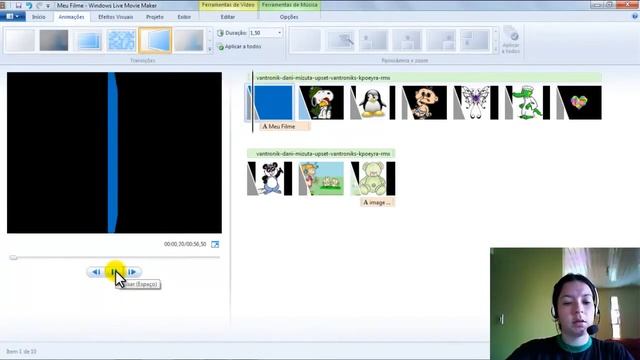Open Opções tab under Ferramentas de Música
Screen dimensions: 640x360
click(289, 17)
